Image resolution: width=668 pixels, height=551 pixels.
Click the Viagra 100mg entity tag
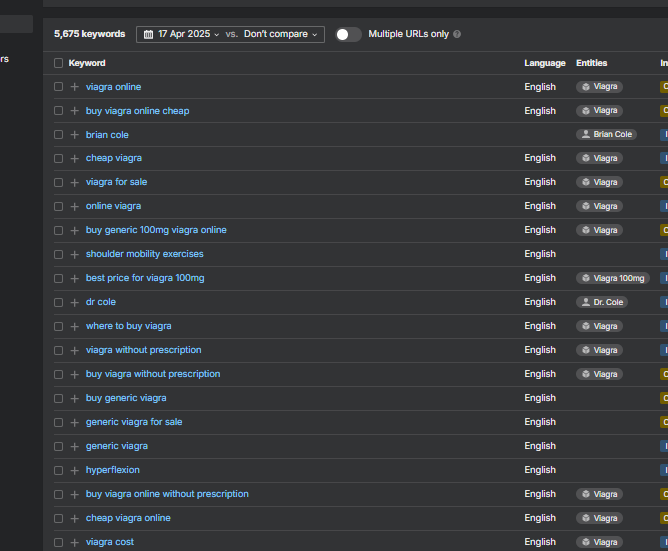click(613, 279)
